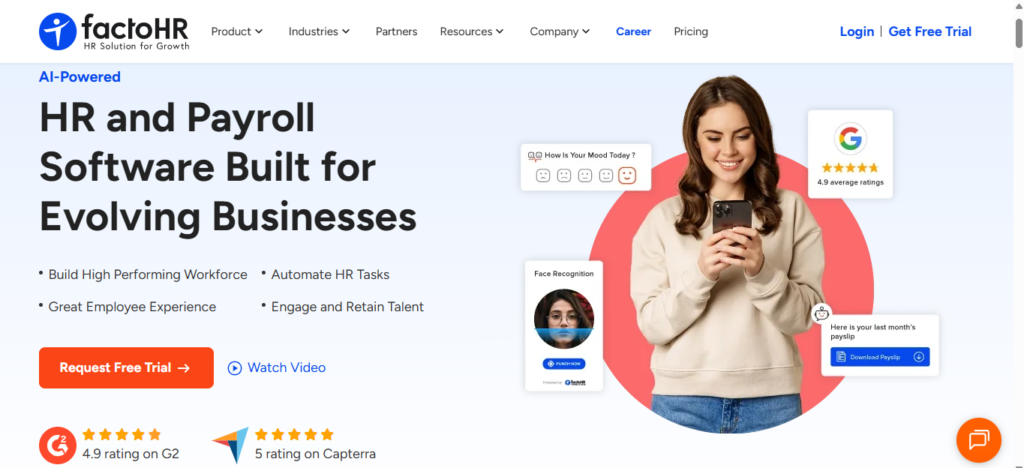Open the chat widget in the corner
The width and height of the screenshot is (1024, 468).
click(x=978, y=439)
